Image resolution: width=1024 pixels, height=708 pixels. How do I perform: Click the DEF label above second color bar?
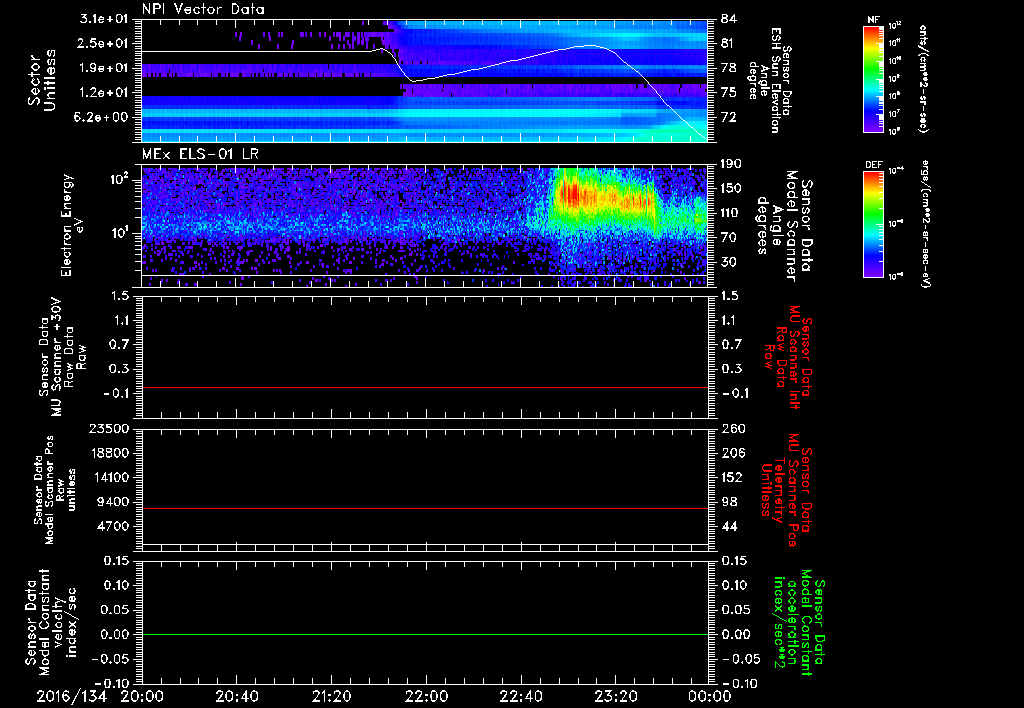point(873,165)
